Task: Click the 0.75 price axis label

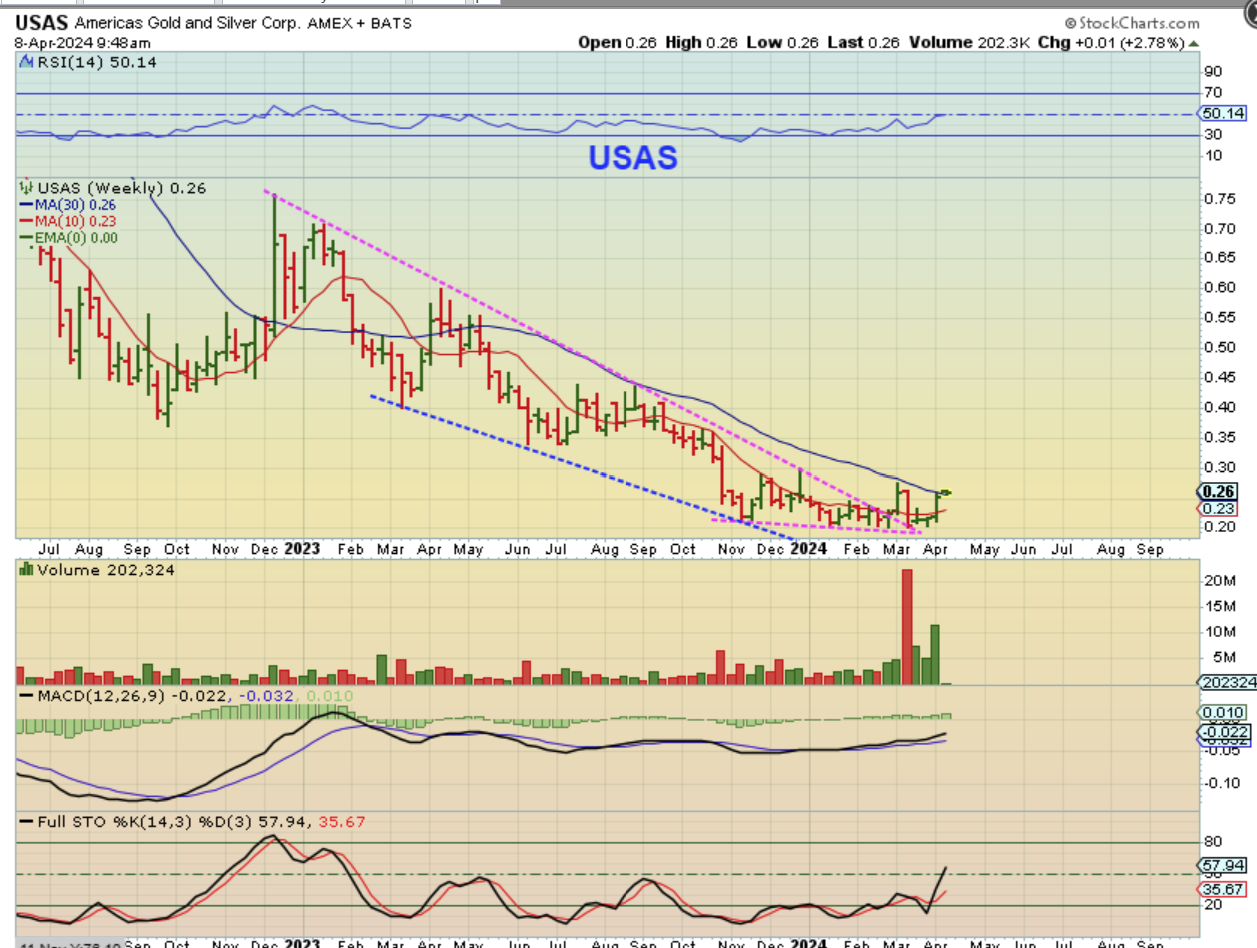Action: coord(1220,198)
